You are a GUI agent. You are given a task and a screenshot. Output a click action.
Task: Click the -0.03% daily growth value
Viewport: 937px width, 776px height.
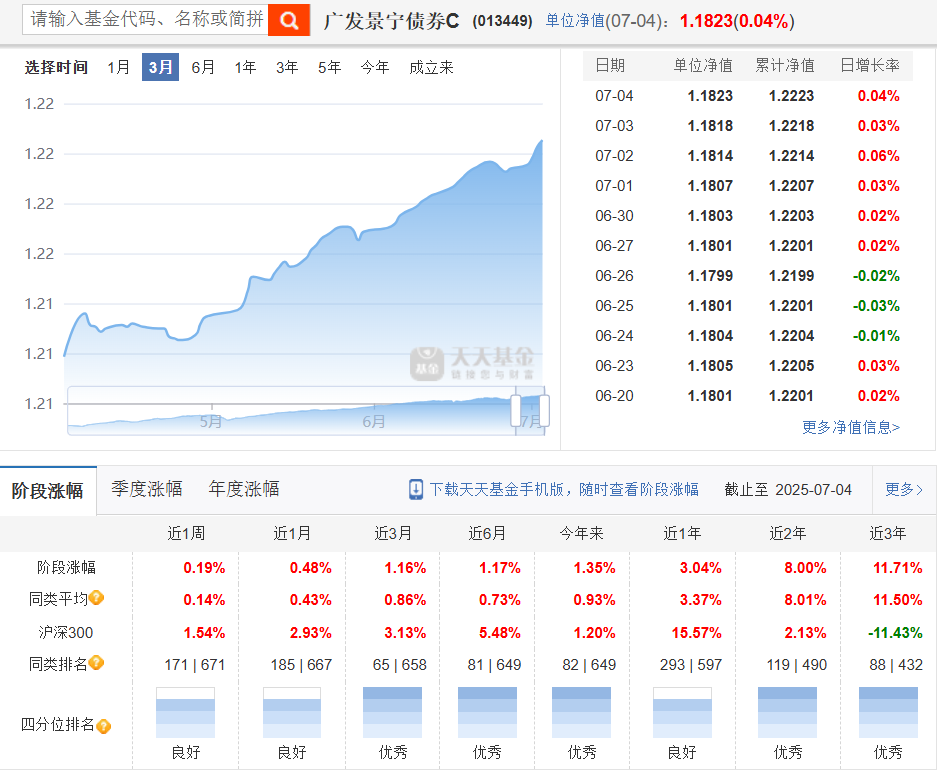[x=876, y=306]
